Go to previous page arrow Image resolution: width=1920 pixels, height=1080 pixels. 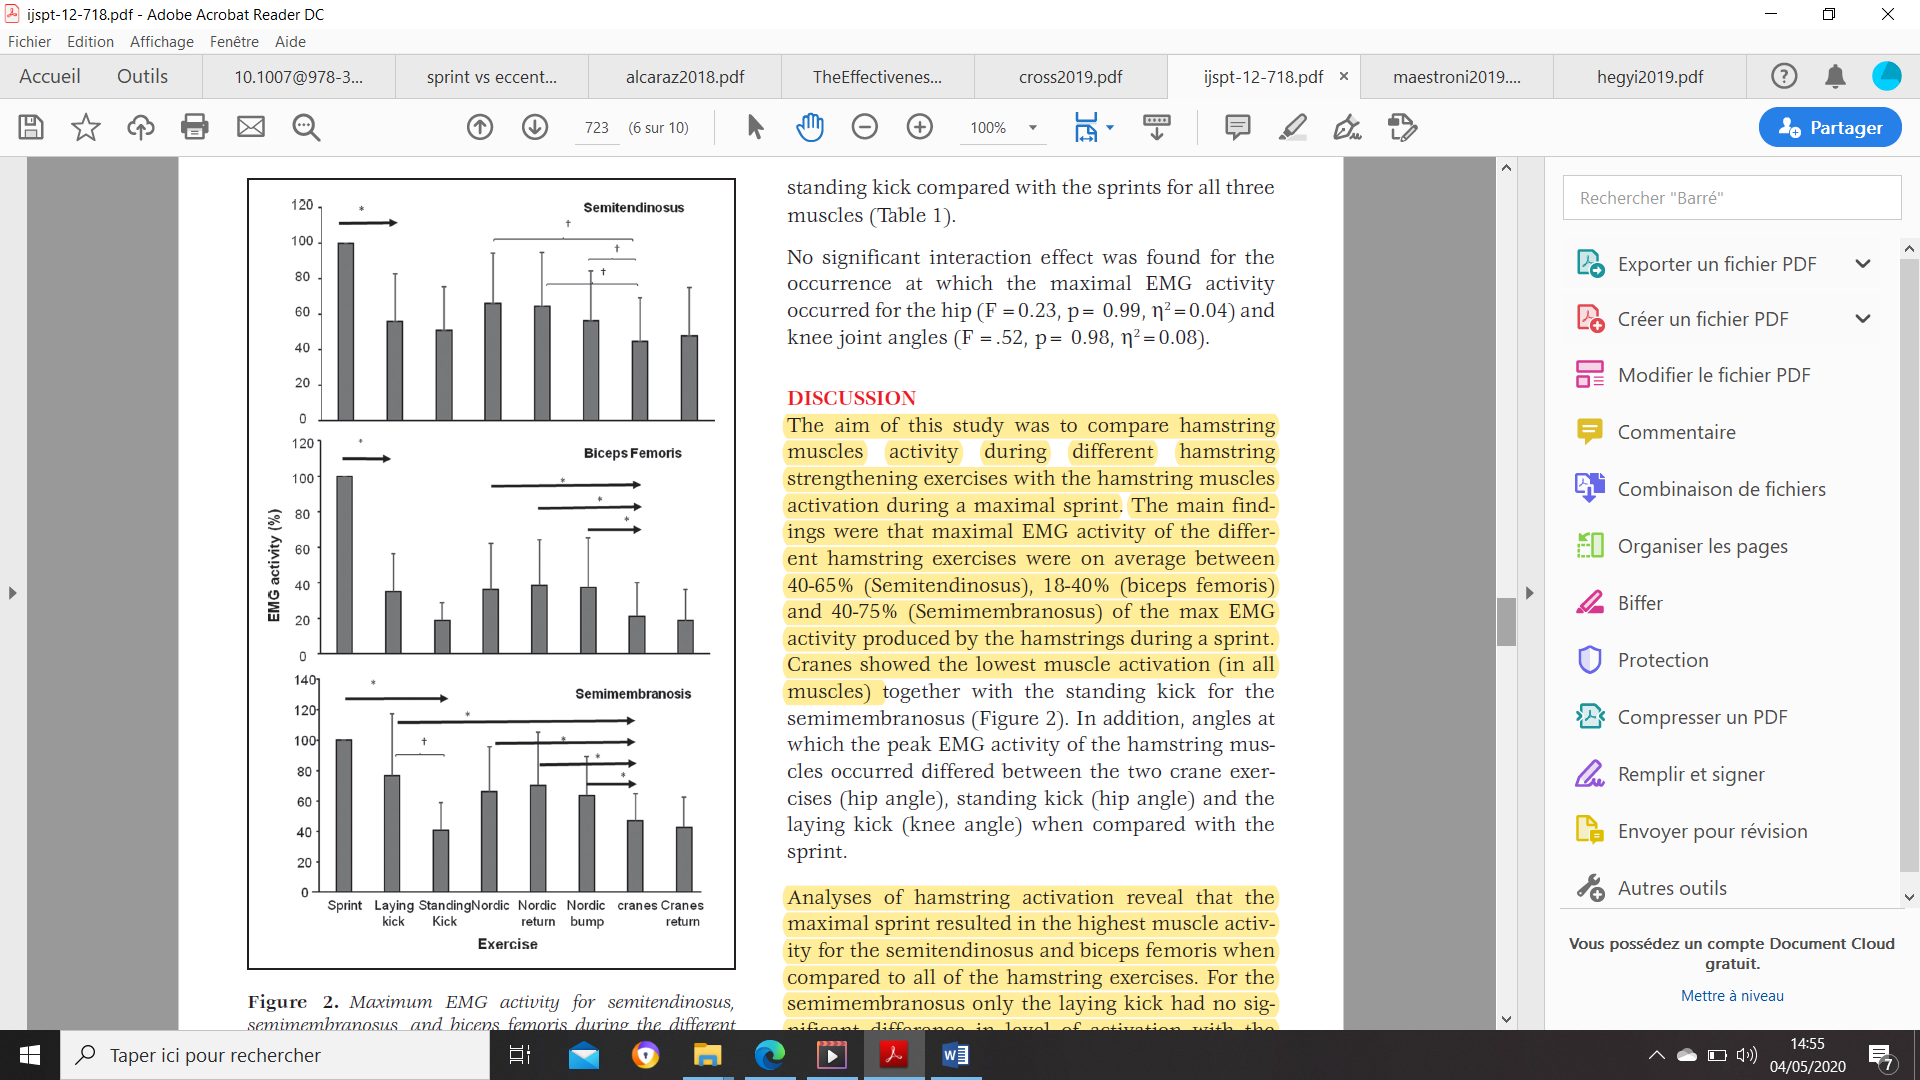click(x=480, y=127)
